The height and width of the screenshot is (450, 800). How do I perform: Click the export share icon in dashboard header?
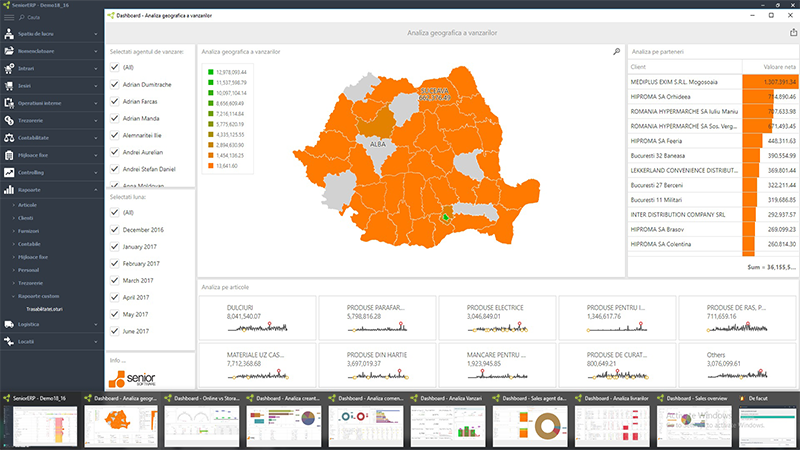[793, 33]
